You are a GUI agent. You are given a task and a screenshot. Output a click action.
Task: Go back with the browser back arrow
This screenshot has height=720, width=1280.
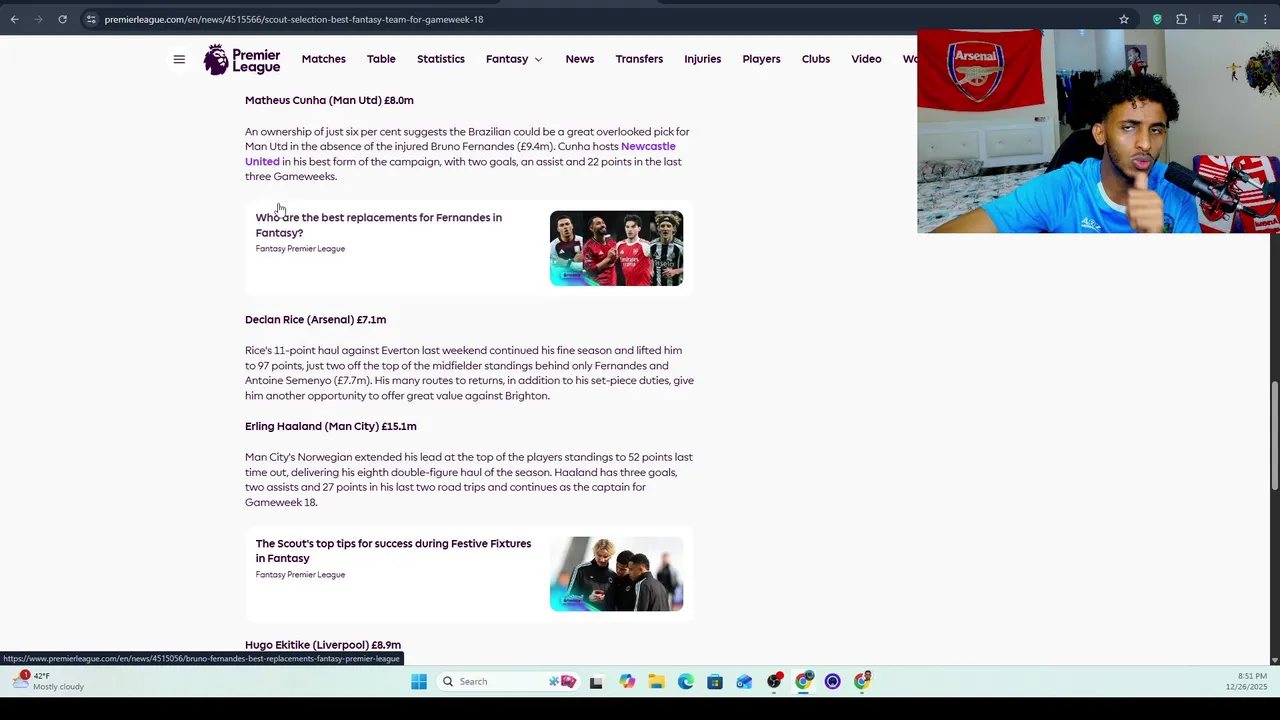coord(14,19)
